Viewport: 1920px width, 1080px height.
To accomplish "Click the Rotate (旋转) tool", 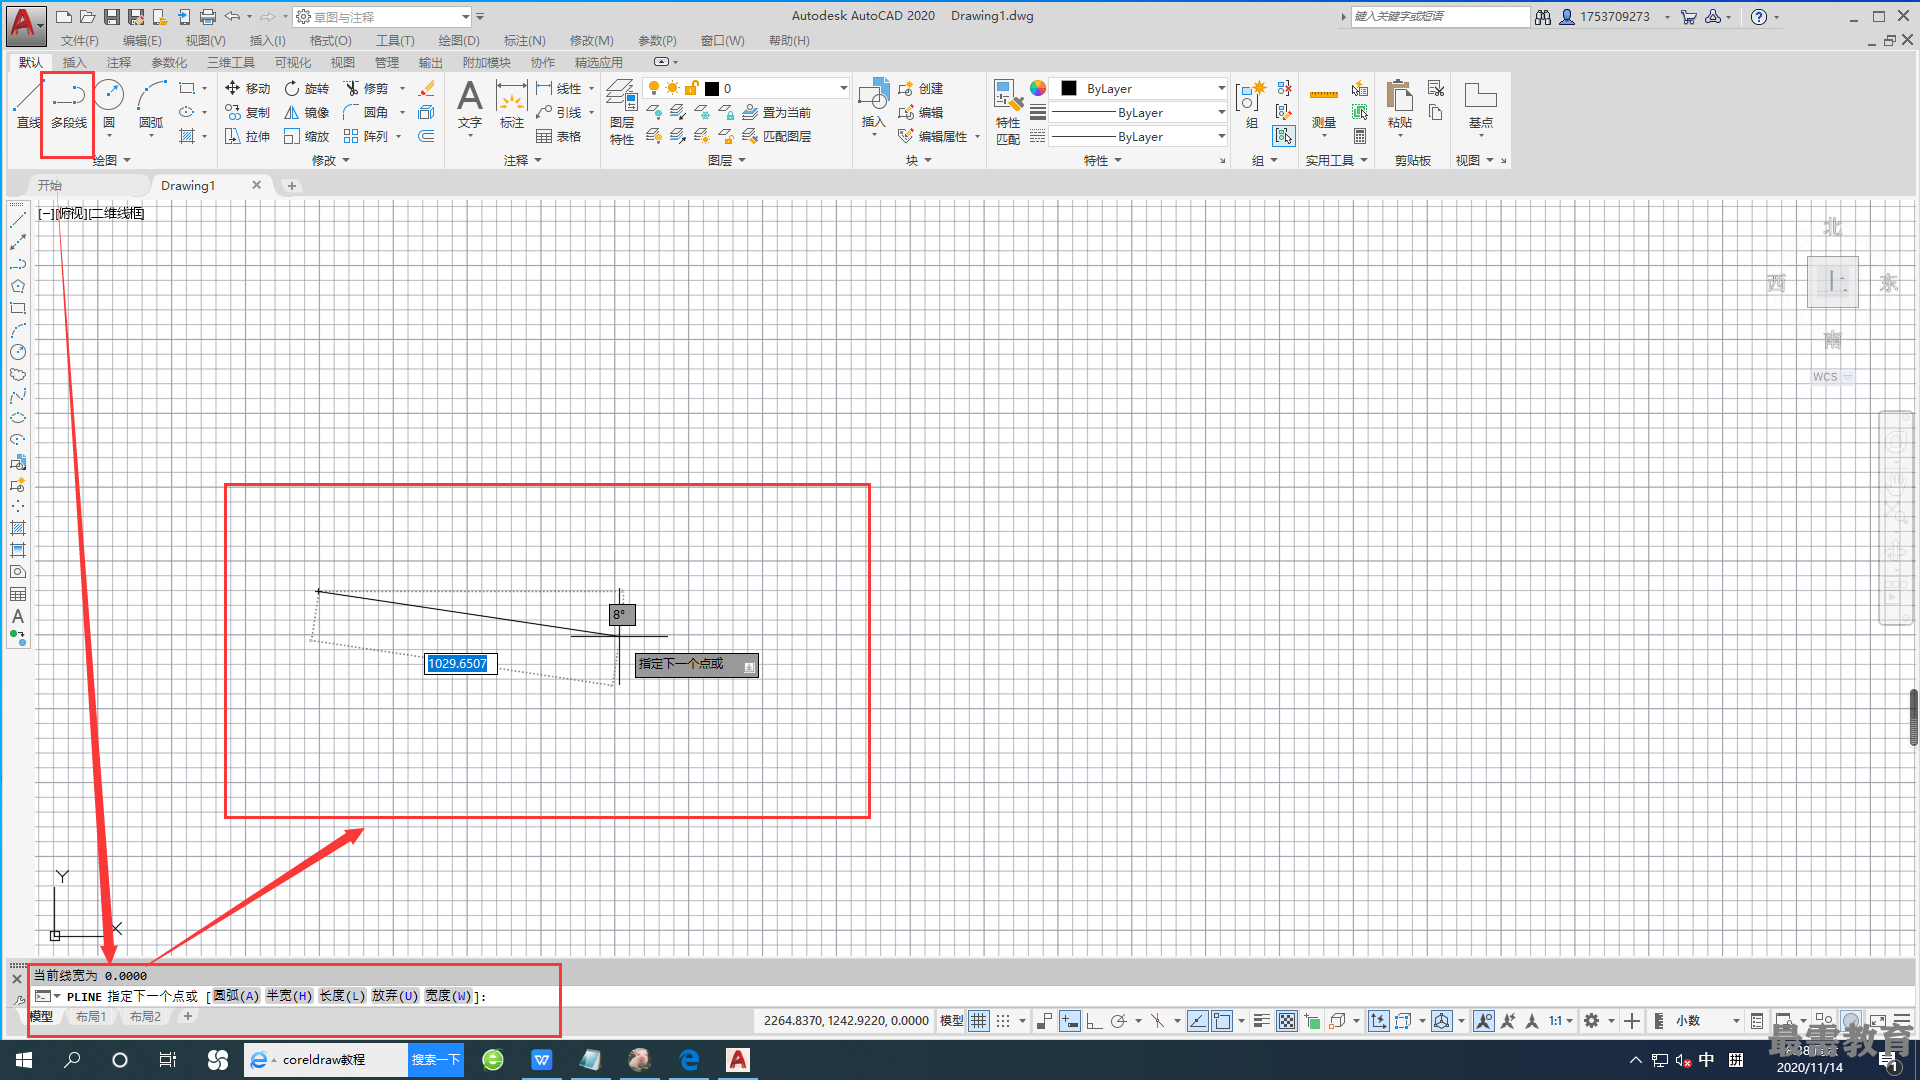I will [307, 88].
